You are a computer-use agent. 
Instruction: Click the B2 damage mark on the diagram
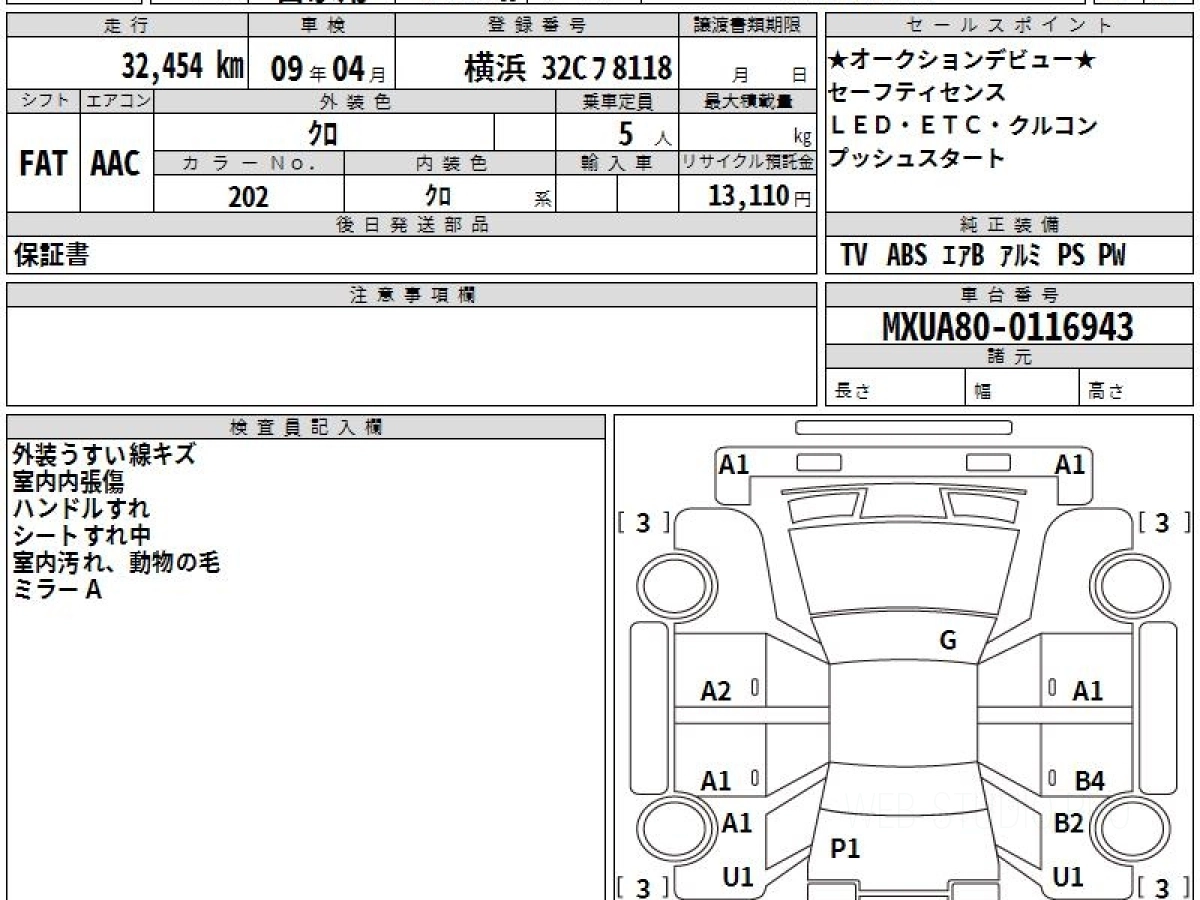1069,824
